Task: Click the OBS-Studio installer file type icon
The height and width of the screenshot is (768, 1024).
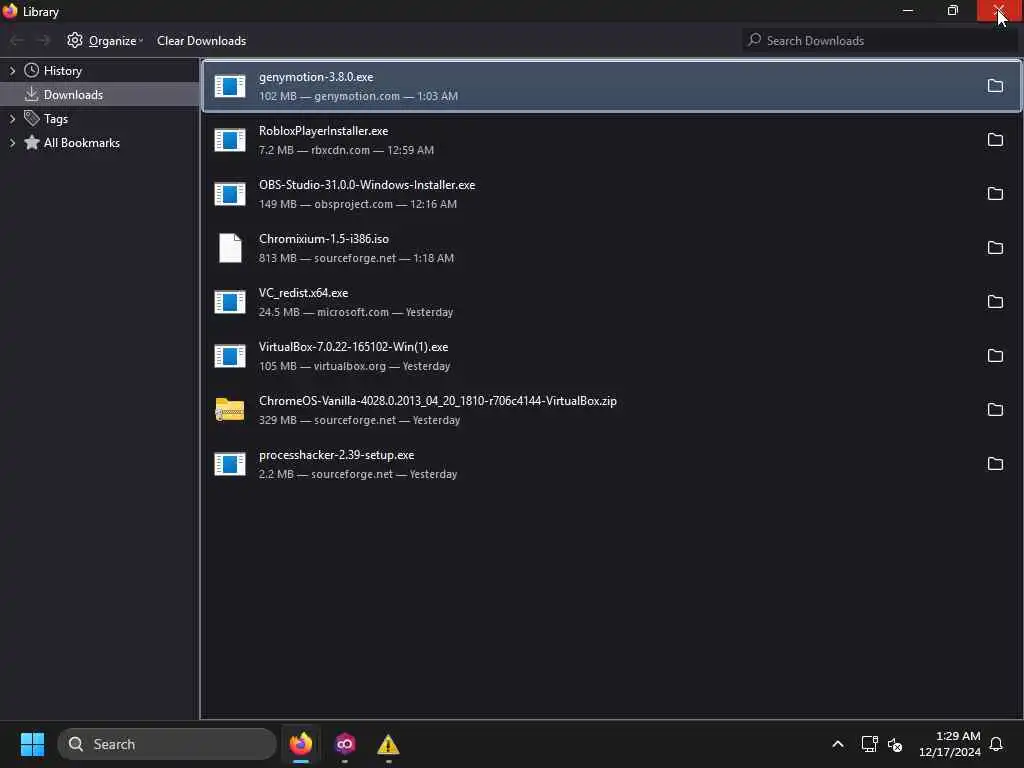Action: coord(230,194)
